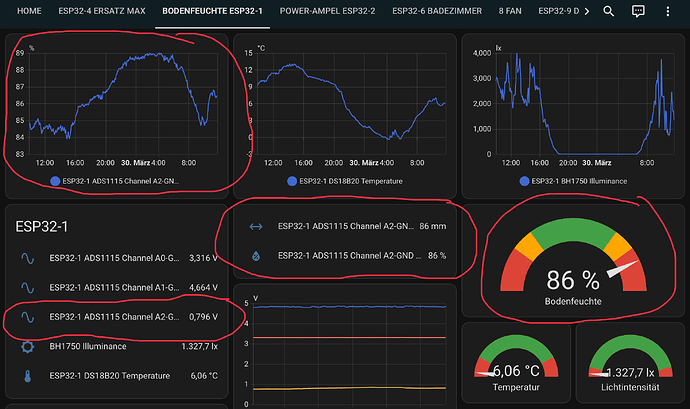Click sine wave icon for Channel A1-GND
This screenshot has height=409, width=690.
pyautogui.click(x=28, y=287)
